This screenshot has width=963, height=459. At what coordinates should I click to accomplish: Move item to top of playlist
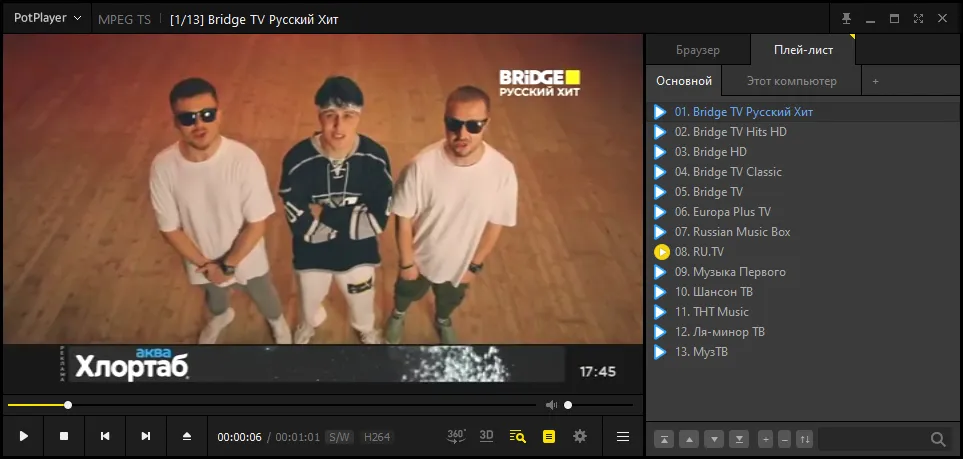point(665,439)
